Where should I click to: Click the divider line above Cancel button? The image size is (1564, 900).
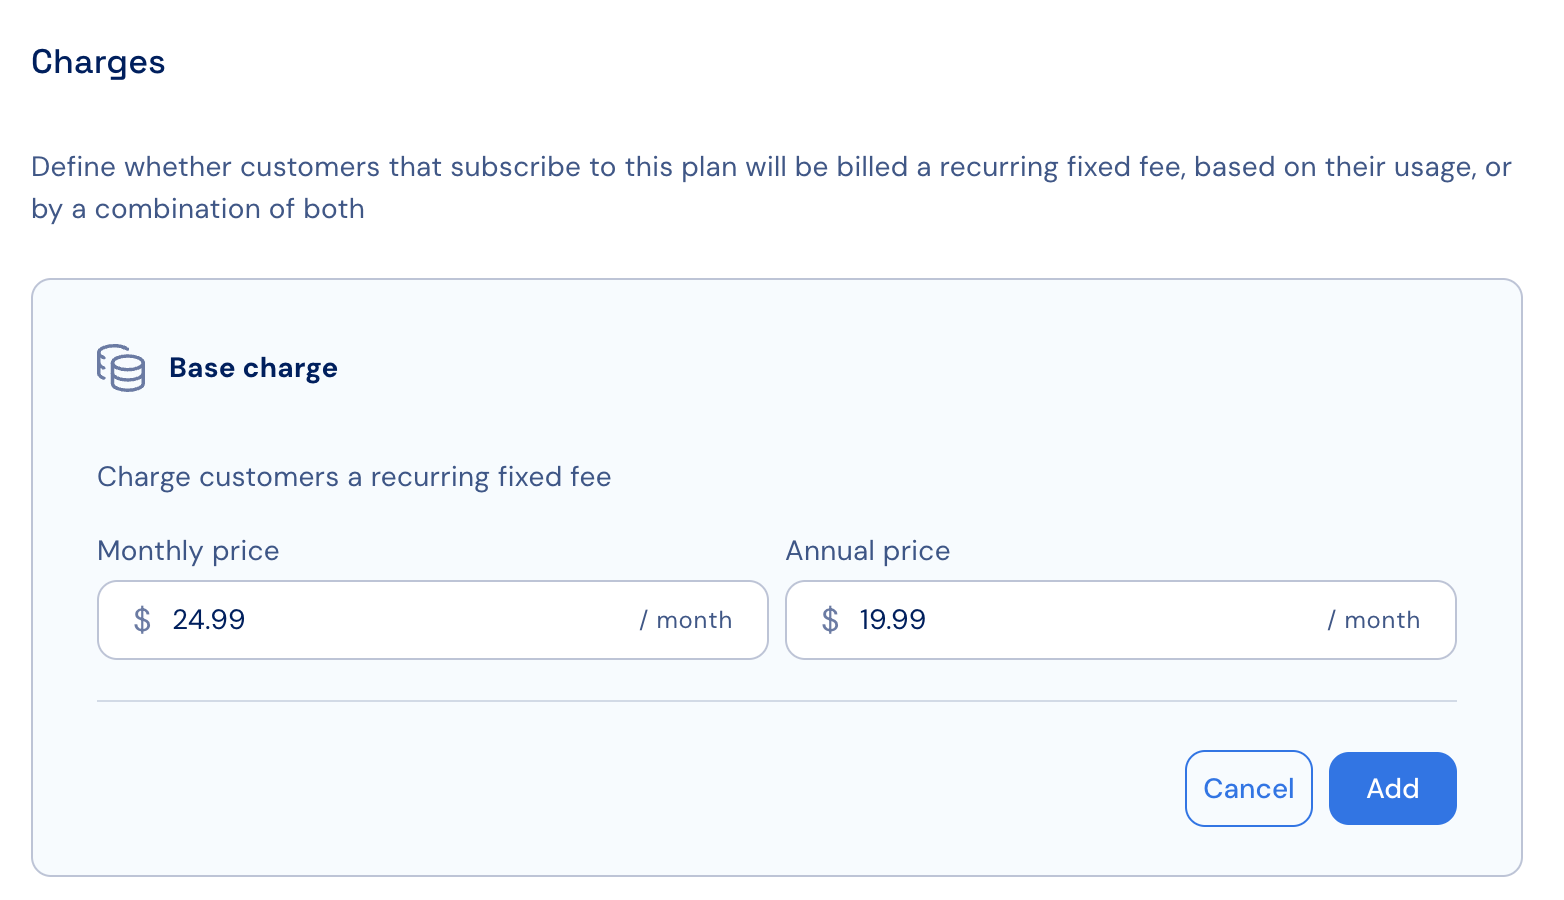click(777, 701)
